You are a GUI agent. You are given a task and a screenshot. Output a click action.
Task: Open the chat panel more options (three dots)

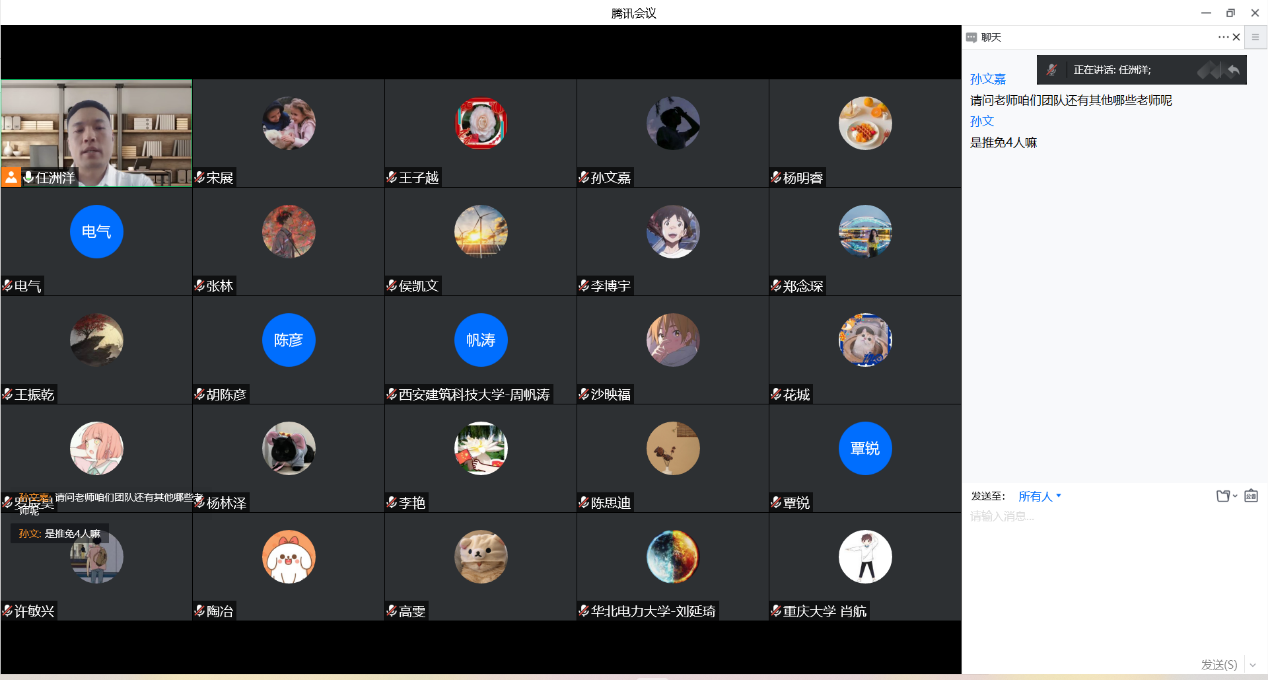(1223, 37)
